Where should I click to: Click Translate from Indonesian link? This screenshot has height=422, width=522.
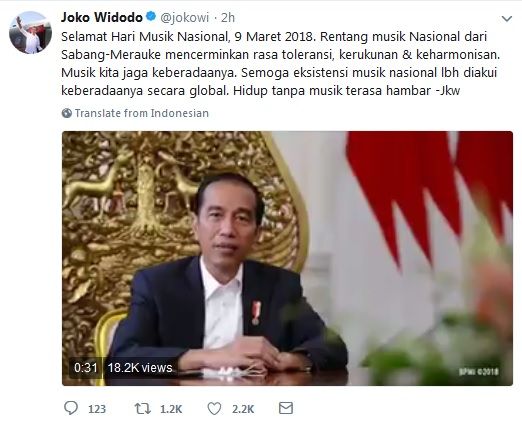[x=142, y=113]
